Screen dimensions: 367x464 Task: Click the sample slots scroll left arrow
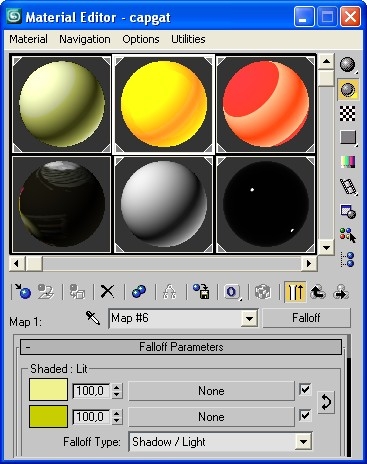[x=16, y=264]
